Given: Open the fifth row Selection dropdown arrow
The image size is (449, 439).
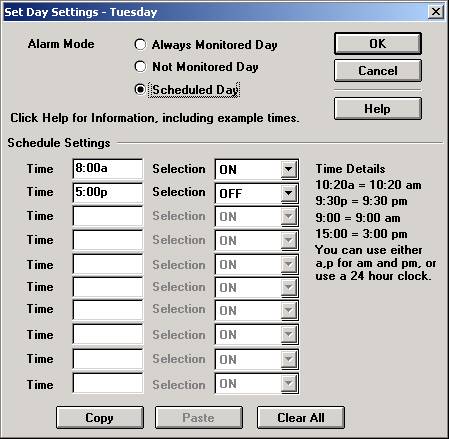Looking at the screenshot, I should (x=289, y=264).
